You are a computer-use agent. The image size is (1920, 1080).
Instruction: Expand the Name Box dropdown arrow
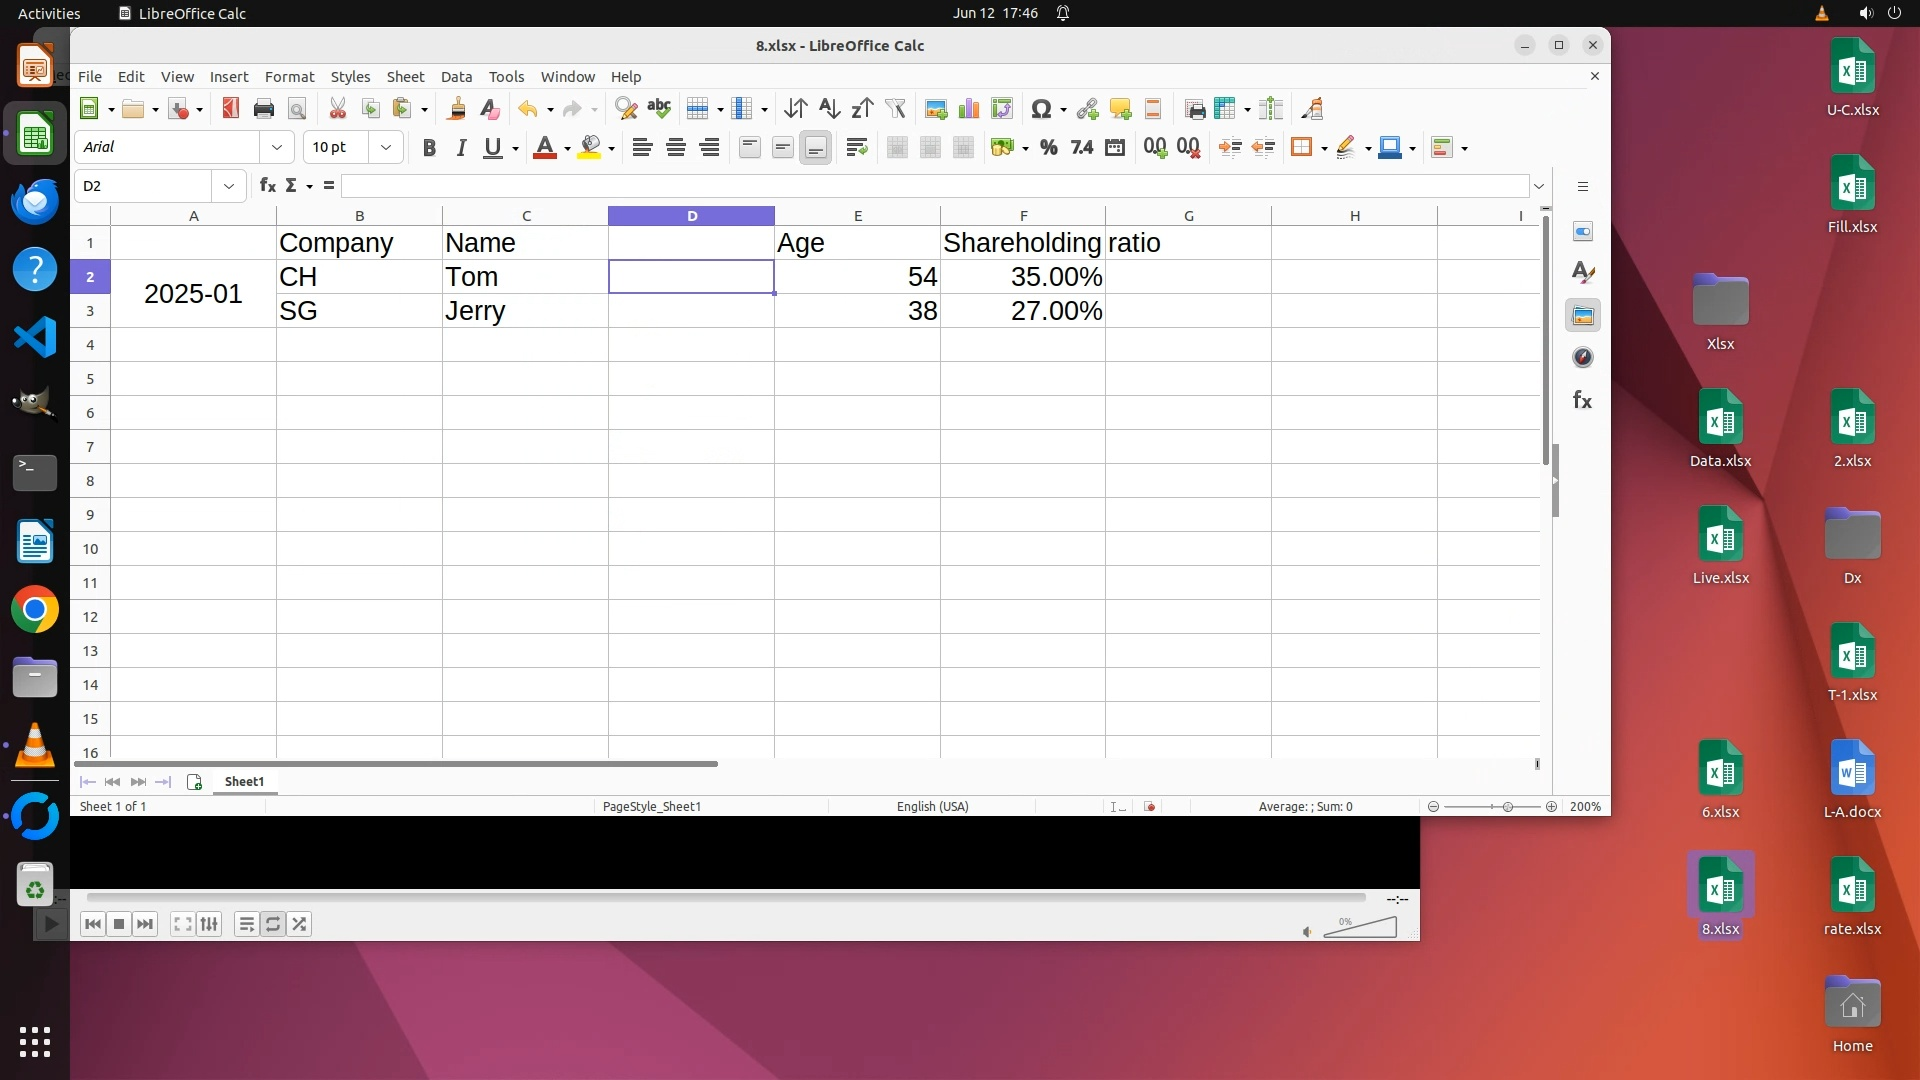point(229,186)
